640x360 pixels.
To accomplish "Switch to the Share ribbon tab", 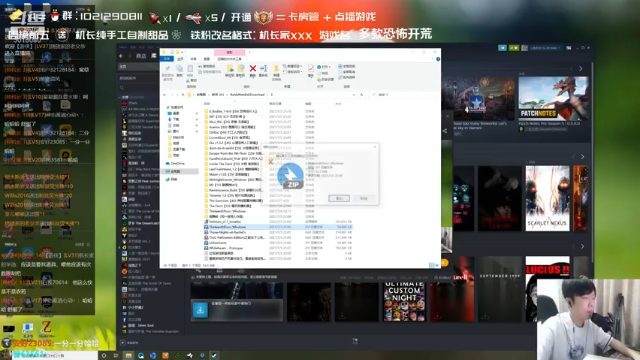I will [193, 59].
